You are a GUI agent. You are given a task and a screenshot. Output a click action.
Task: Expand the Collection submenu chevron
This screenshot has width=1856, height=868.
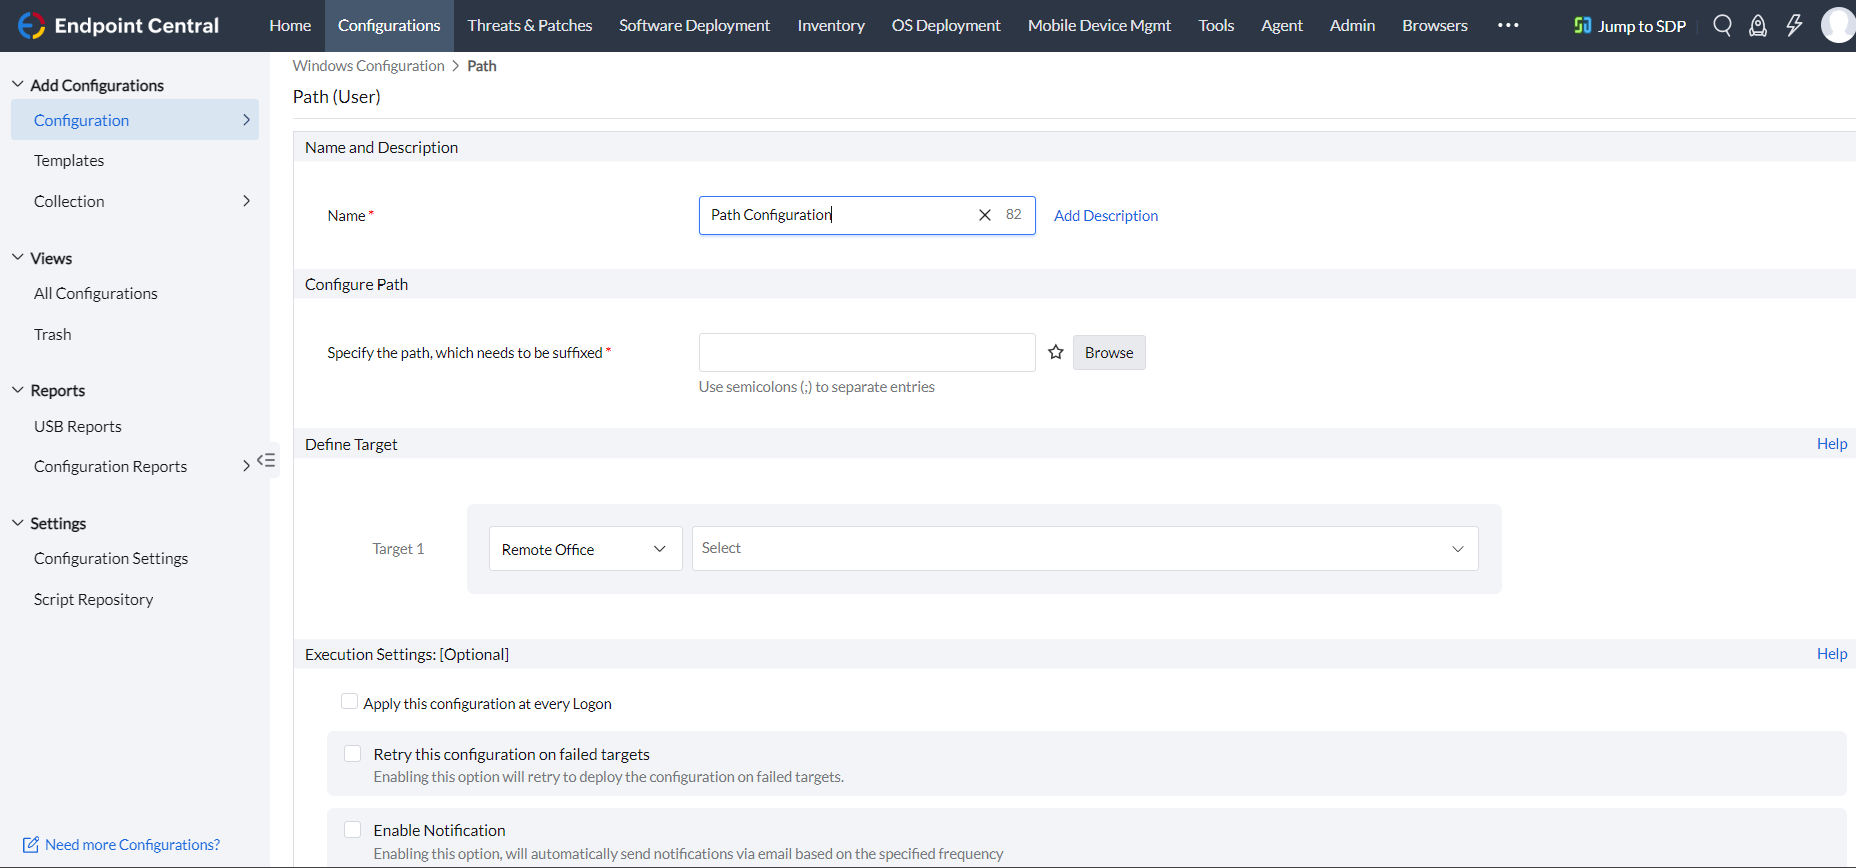click(x=246, y=201)
